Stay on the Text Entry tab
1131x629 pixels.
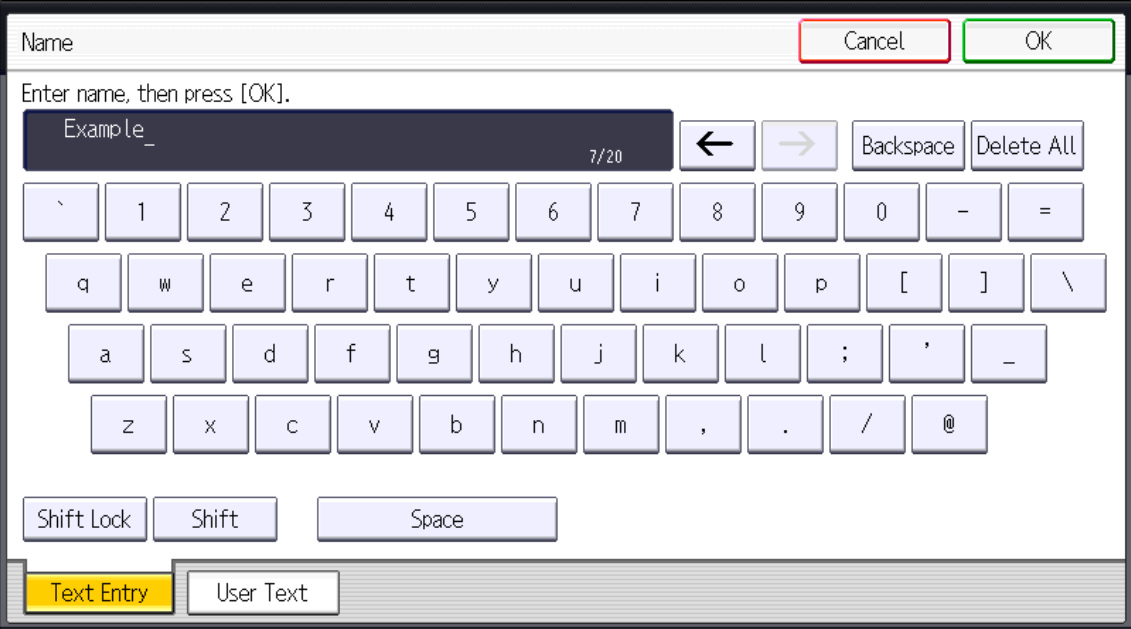98,592
